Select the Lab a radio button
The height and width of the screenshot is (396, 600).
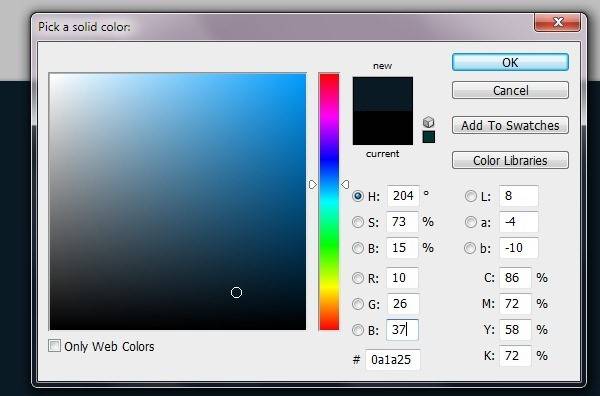pyautogui.click(x=471, y=222)
